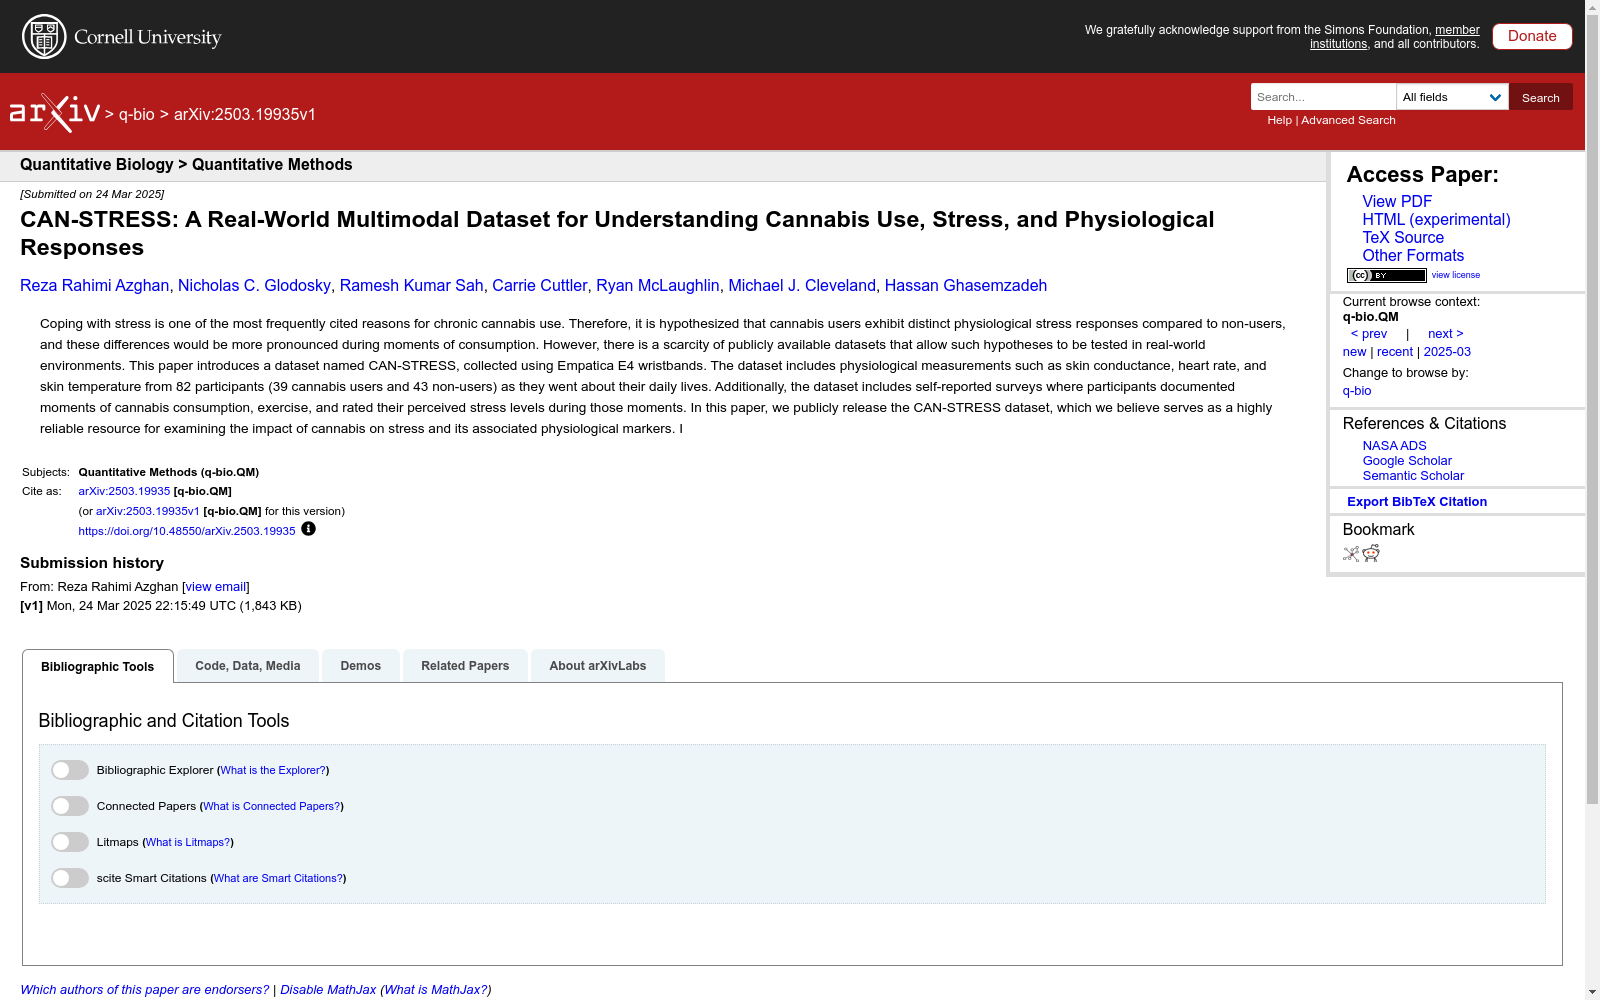
Task: Browse by q-bio in sidebar
Action: (x=1357, y=391)
